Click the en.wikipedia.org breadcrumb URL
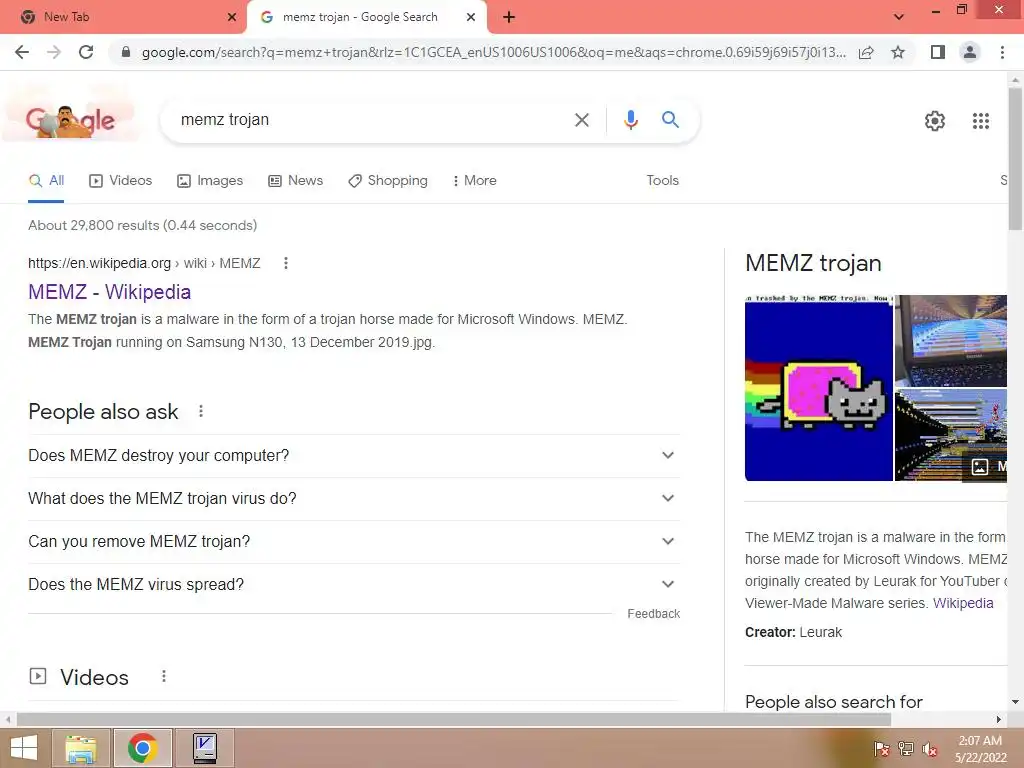Viewport: 1024px width, 768px height. (144, 263)
